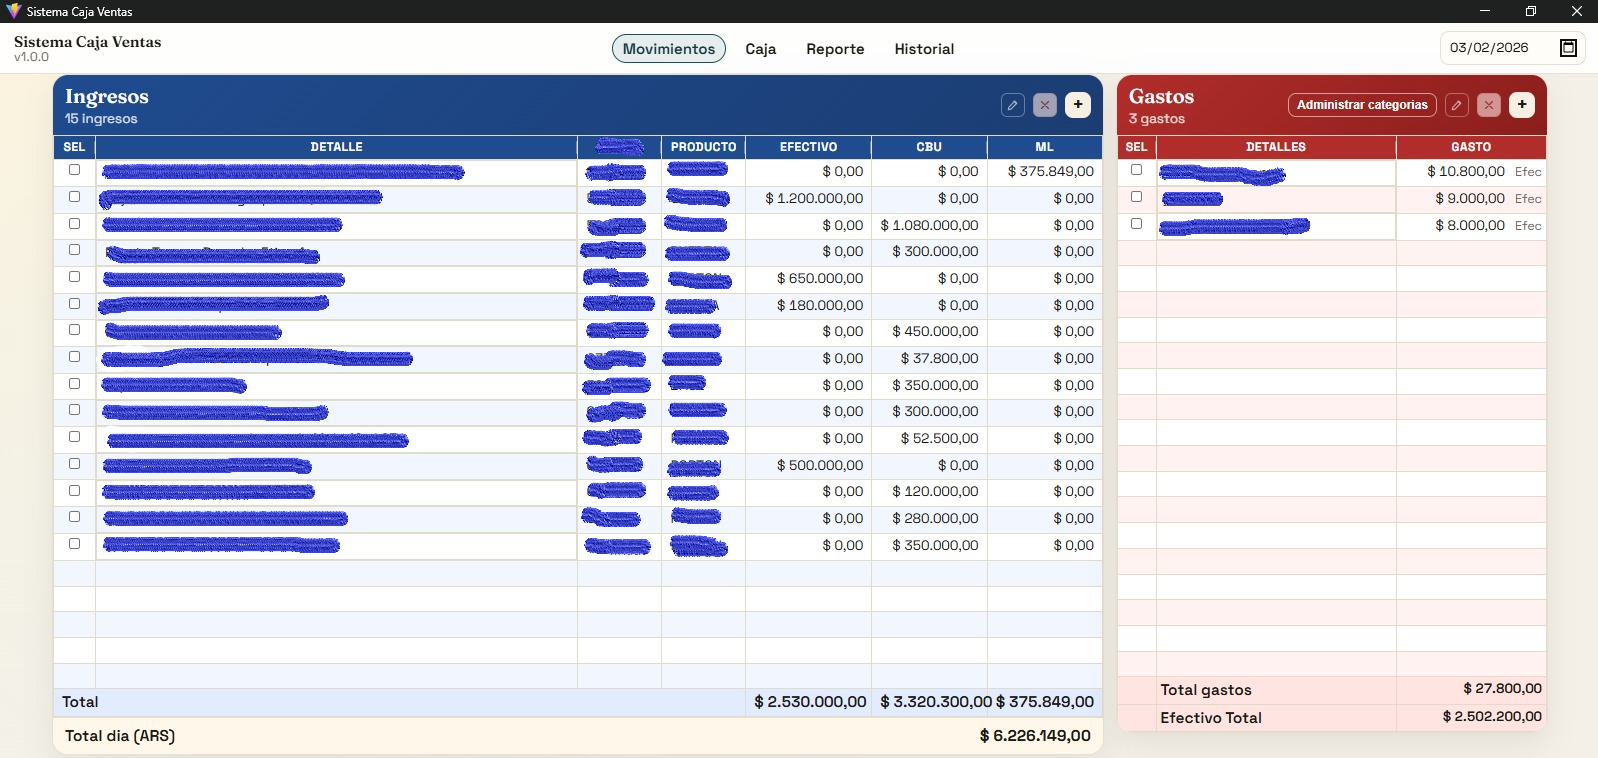The width and height of the screenshot is (1598, 758).
Task: Select the Movimientos tab
Action: click(669, 49)
